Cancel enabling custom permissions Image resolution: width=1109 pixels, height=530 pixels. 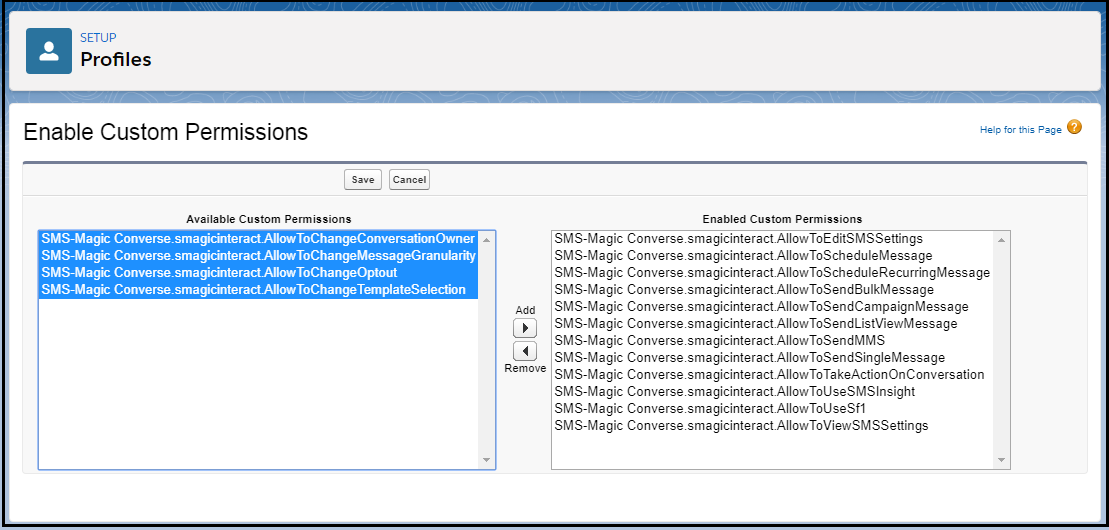410,180
